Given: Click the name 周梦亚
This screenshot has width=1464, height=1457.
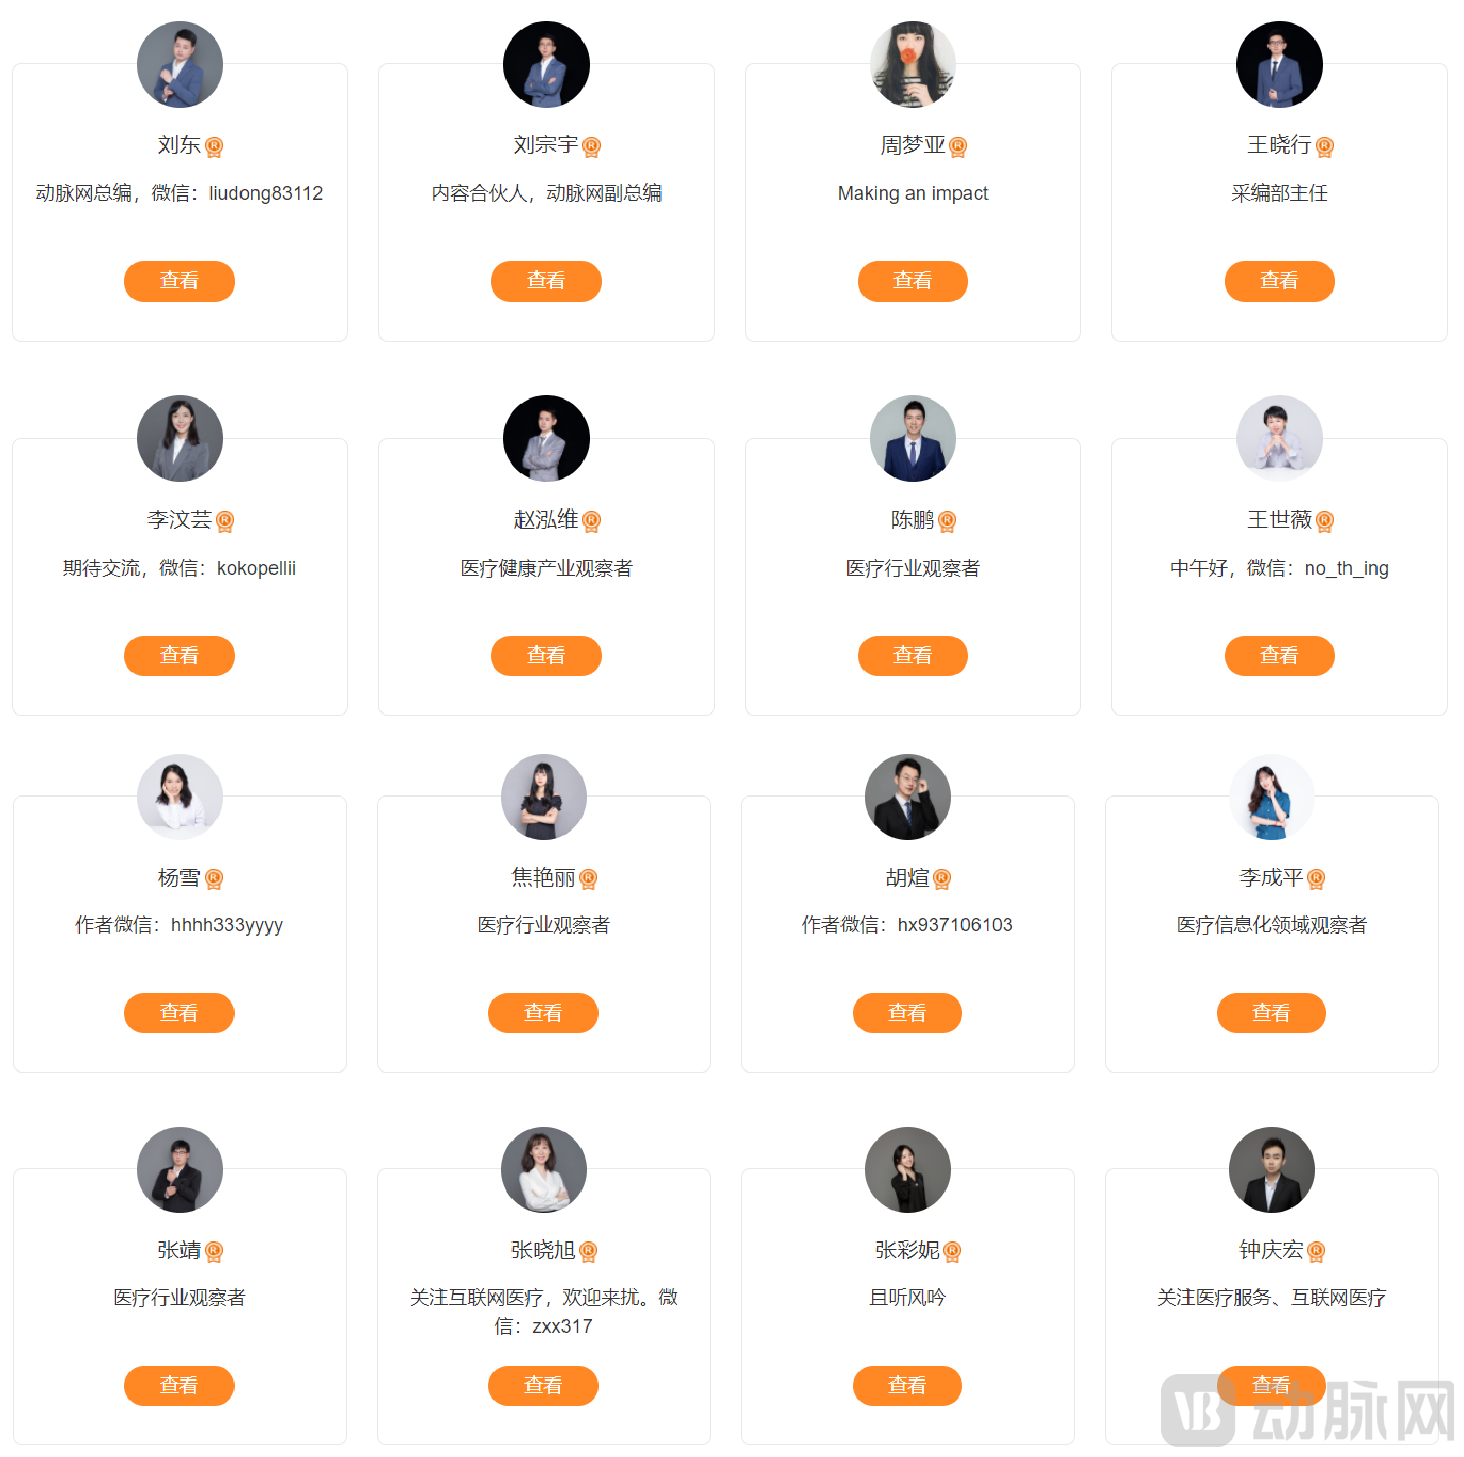Looking at the screenshot, I should click(x=912, y=146).
